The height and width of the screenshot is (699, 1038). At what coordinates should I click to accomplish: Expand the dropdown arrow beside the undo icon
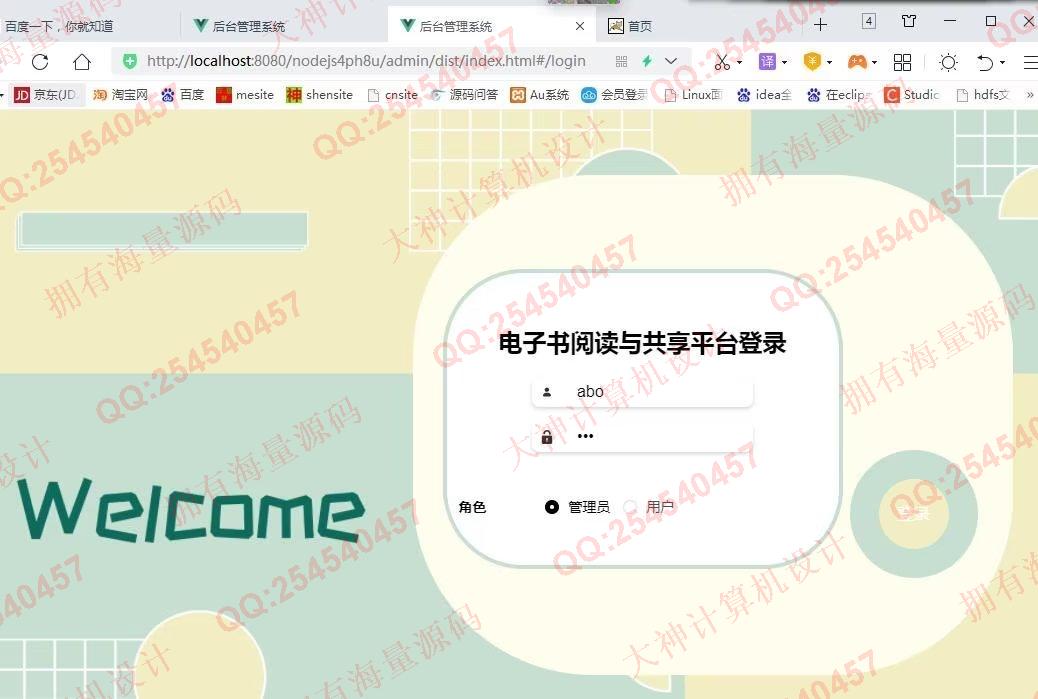pyautogui.click(x=1002, y=62)
